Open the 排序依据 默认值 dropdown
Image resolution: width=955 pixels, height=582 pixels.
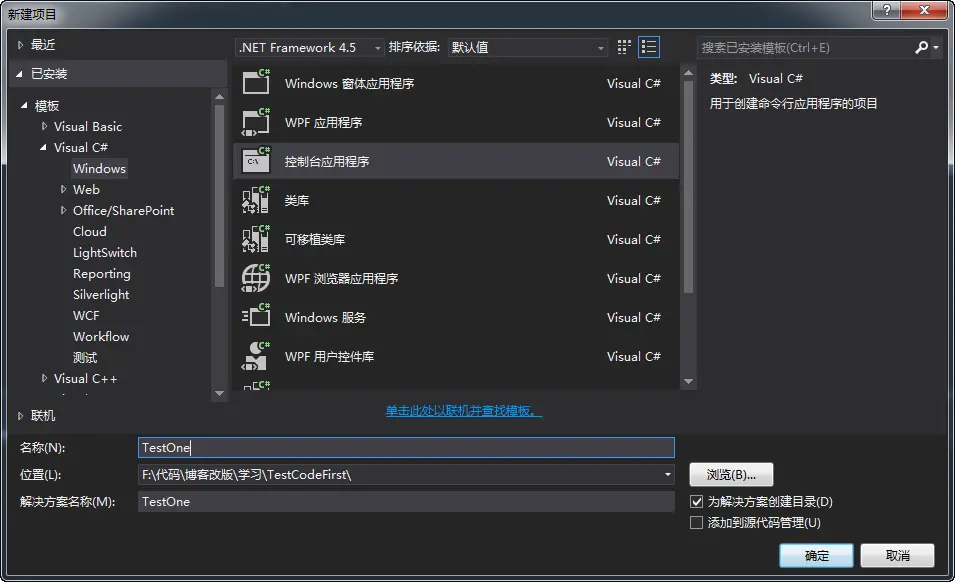click(x=527, y=47)
